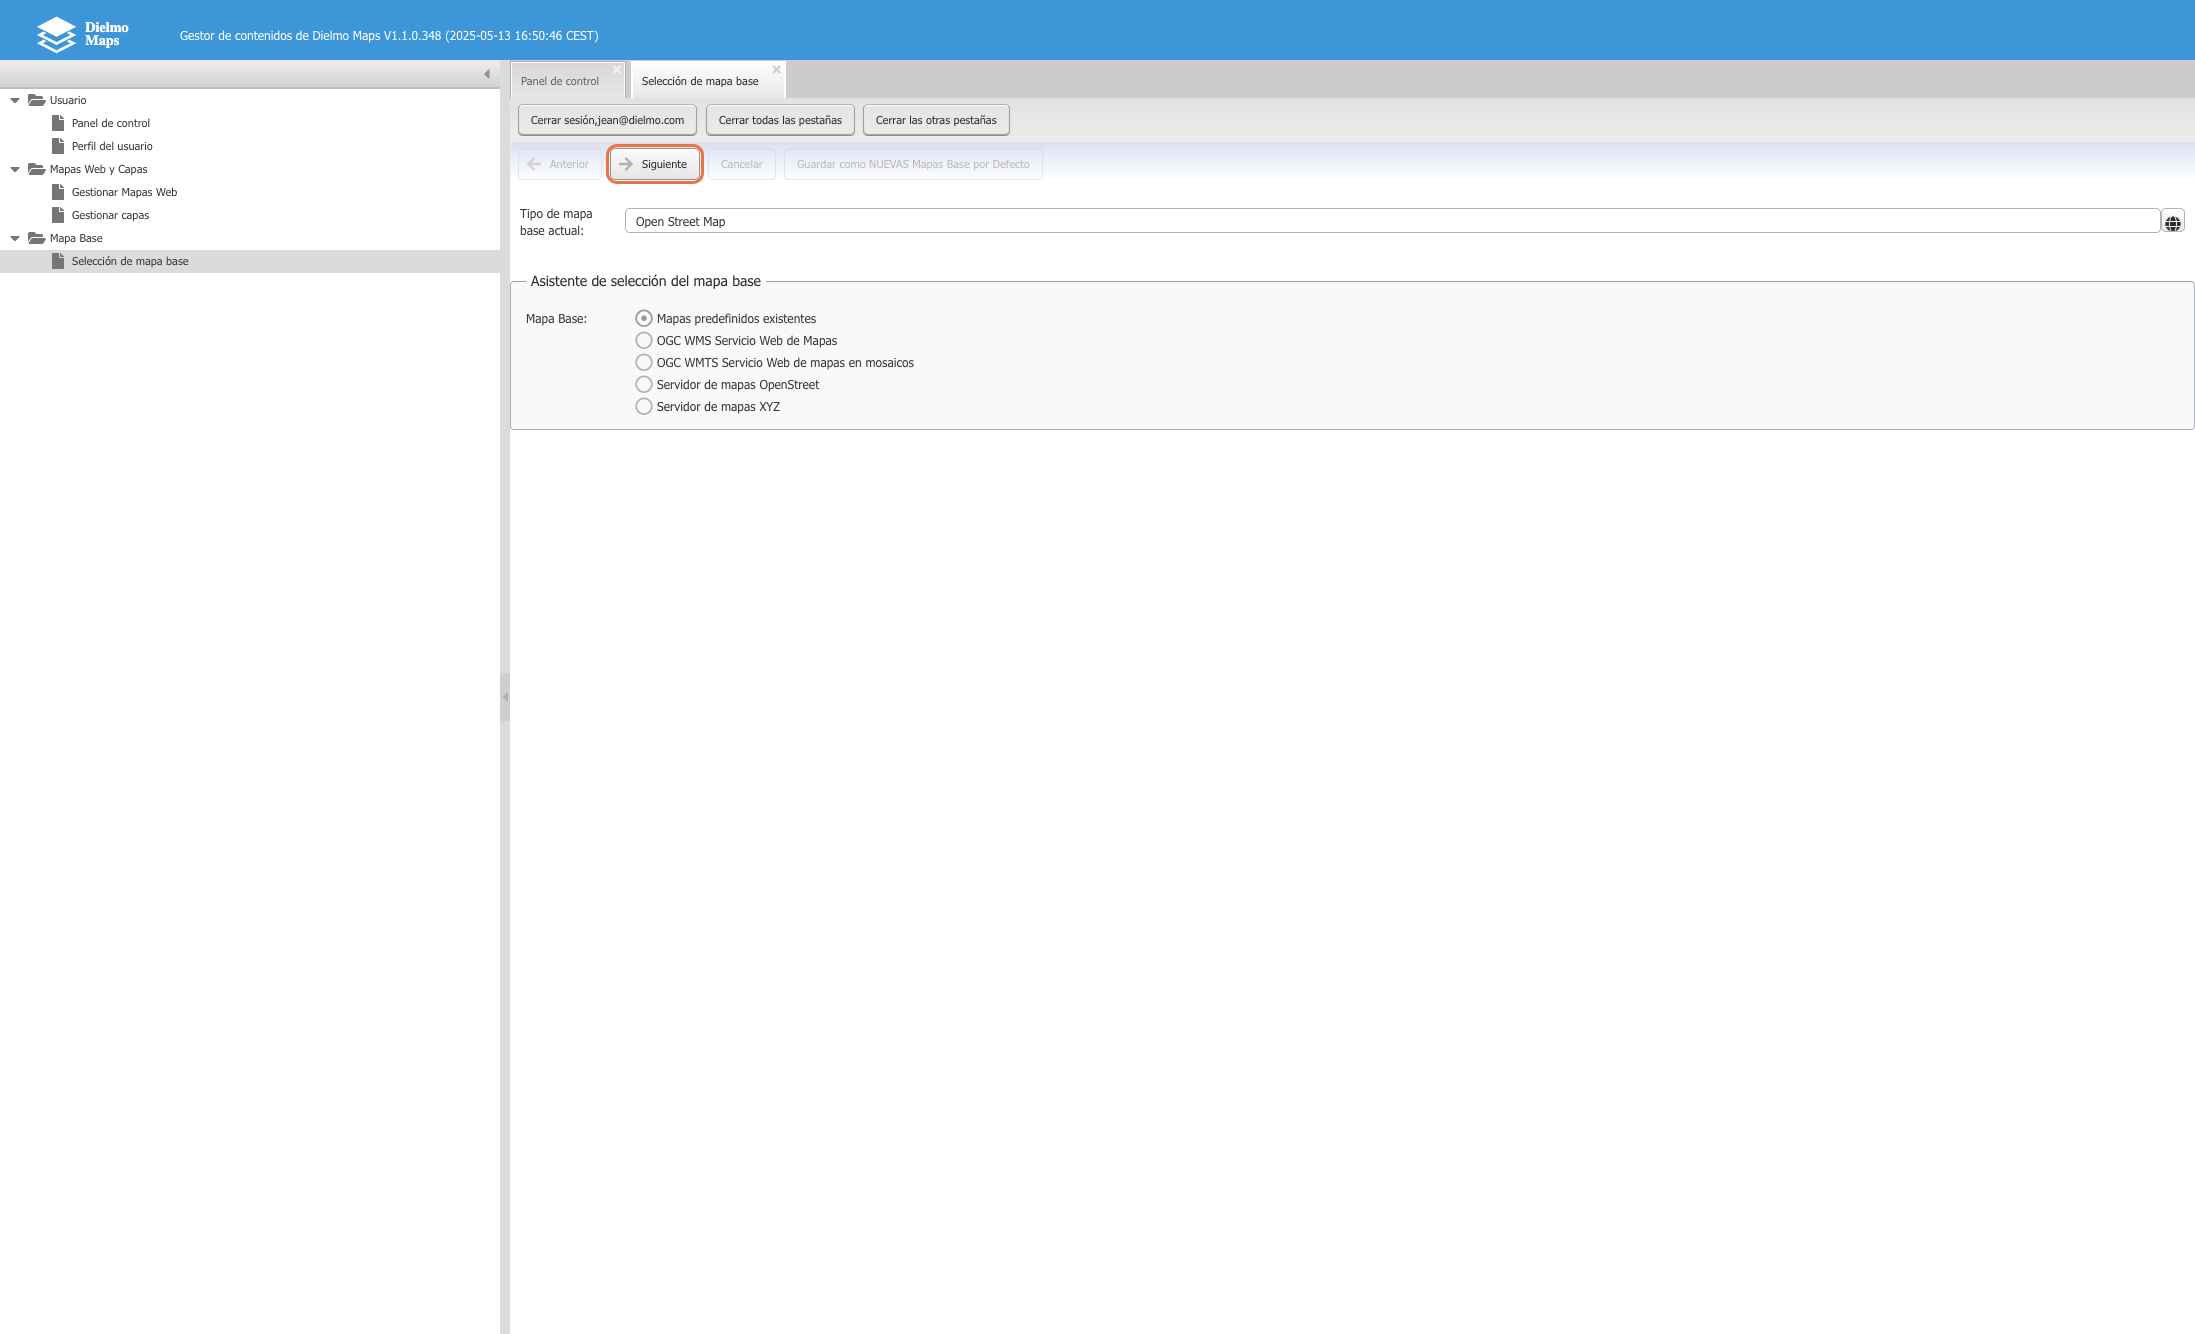Click Cerrar todas las pestañas button

point(780,120)
